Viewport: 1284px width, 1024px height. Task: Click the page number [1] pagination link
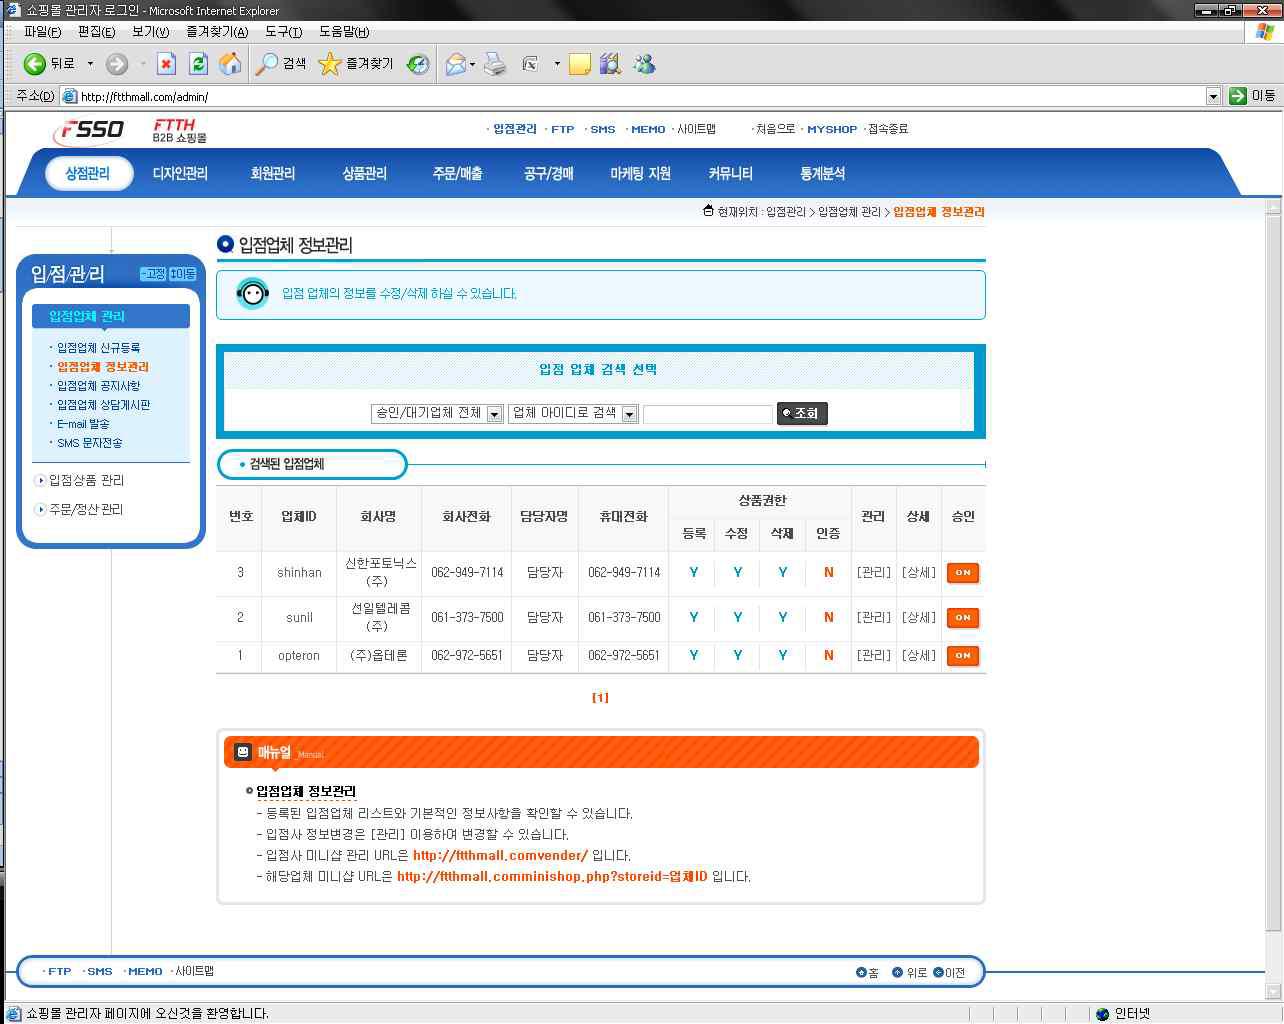coord(600,698)
